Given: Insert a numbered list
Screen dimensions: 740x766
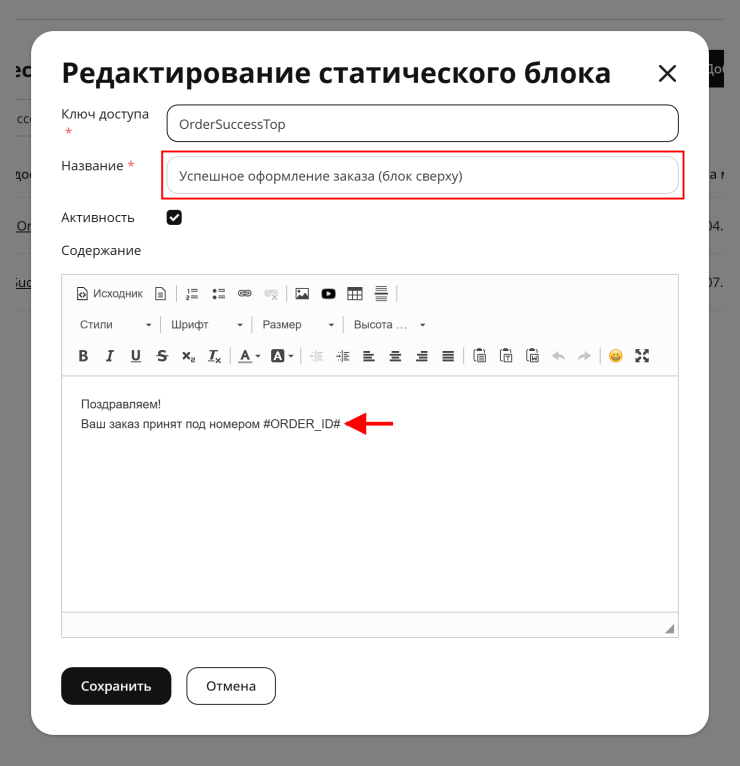Looking at the screenshot, I should (x=192, y=294).
